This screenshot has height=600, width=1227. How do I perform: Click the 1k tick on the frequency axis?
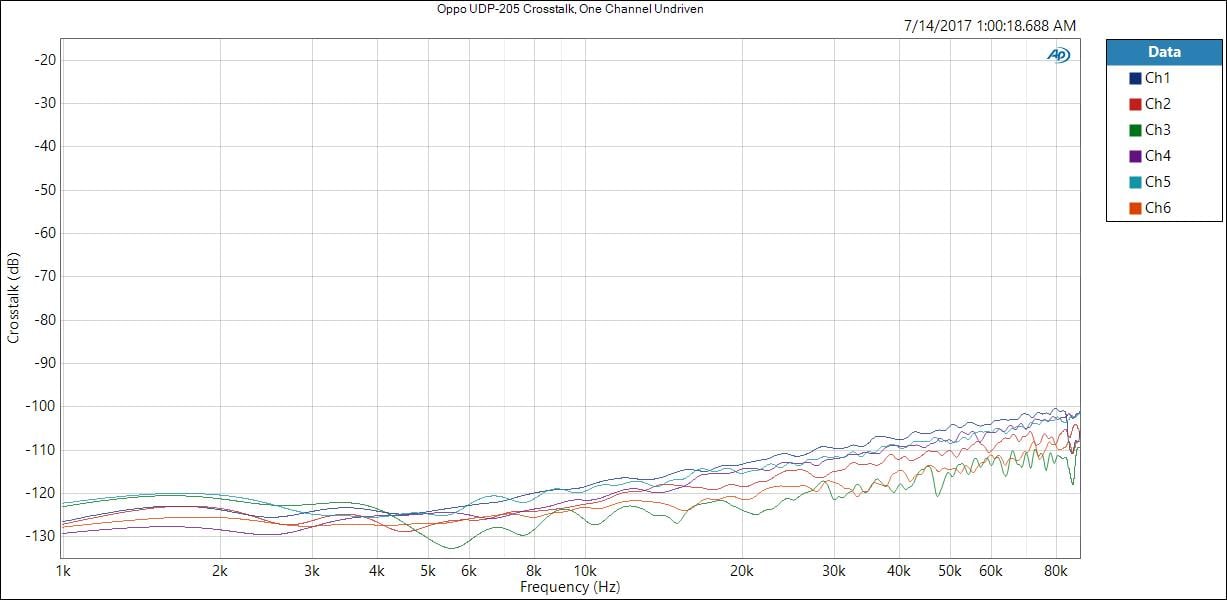pyautogui.click(x=62, y=572)
